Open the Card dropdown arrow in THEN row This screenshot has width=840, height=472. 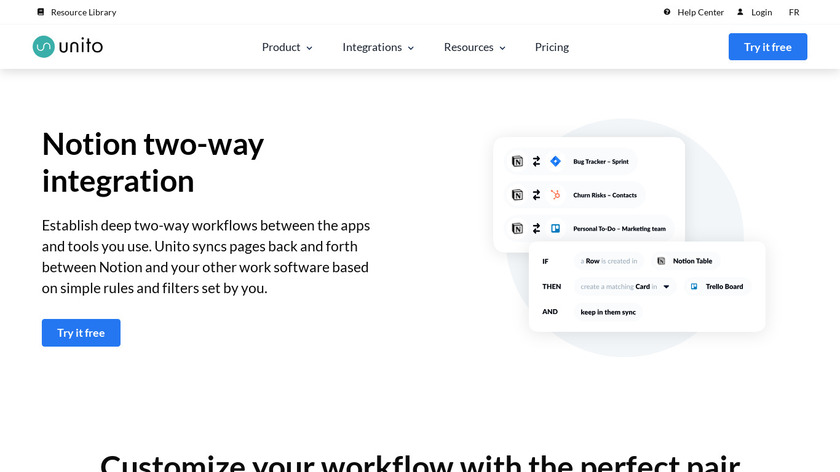[x=666, y=287]
